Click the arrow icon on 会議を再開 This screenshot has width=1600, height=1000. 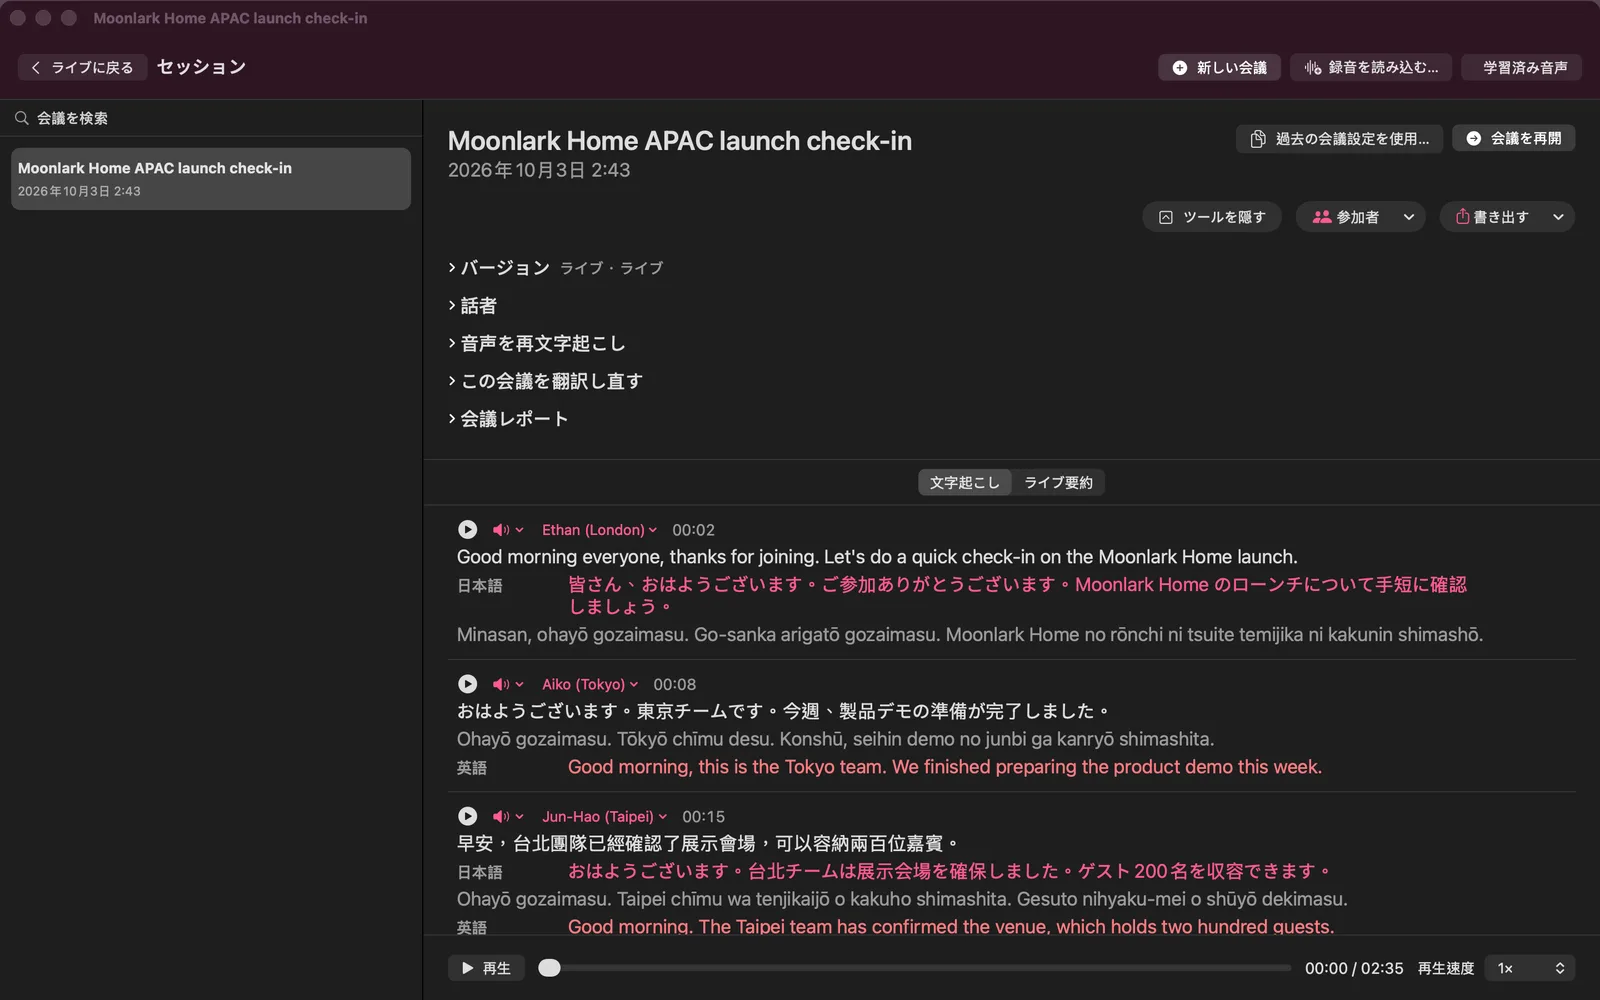tap(1474, 138)
